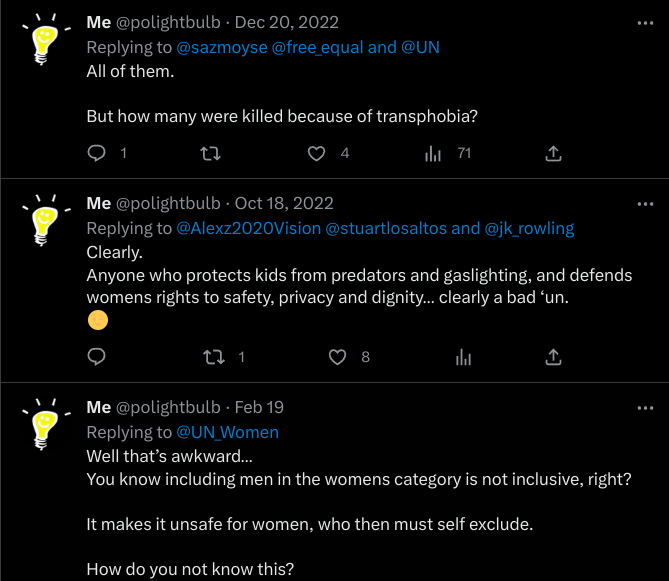View analytics showing 71 views
Screen dimensions: 669x581
tap(433, 153)
